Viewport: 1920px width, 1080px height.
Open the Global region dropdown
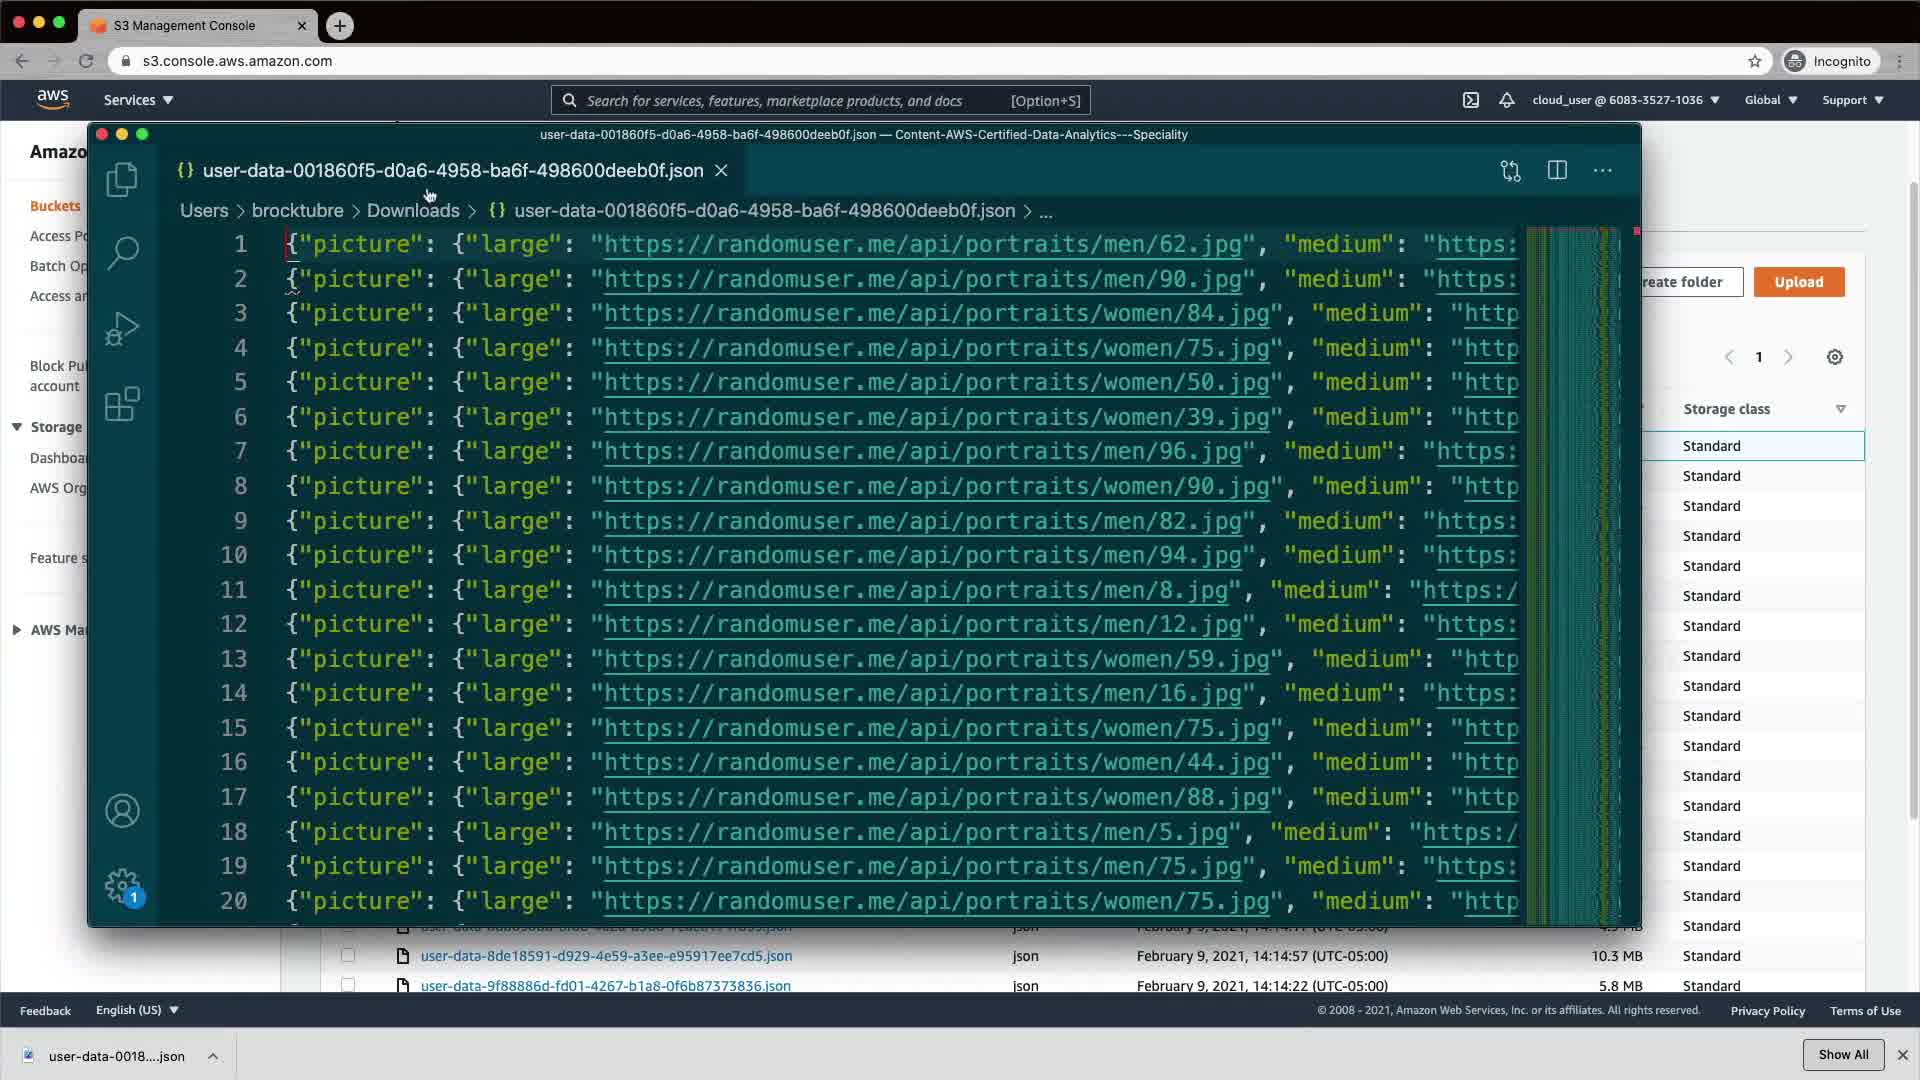click(1771, 100)
